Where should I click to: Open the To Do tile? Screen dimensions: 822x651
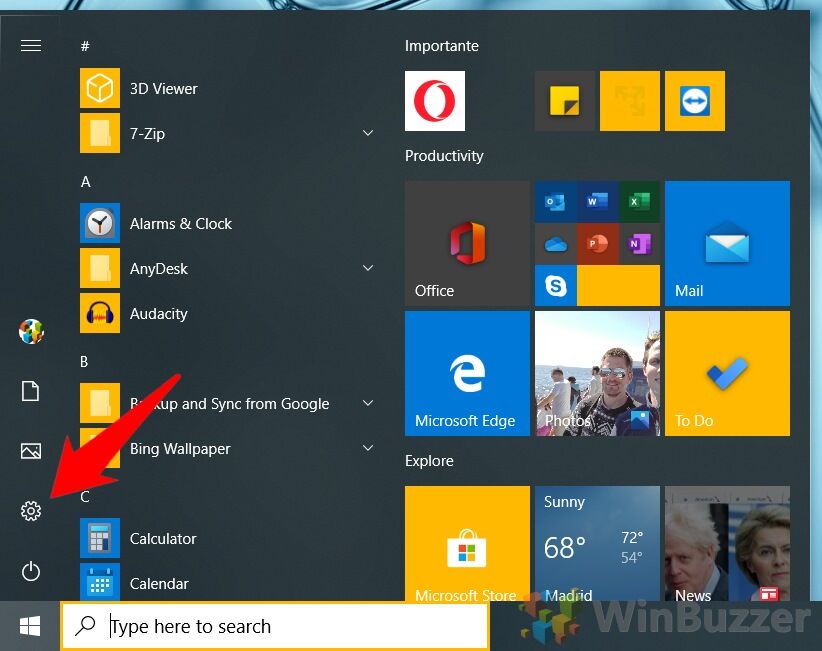click(727, 373)
